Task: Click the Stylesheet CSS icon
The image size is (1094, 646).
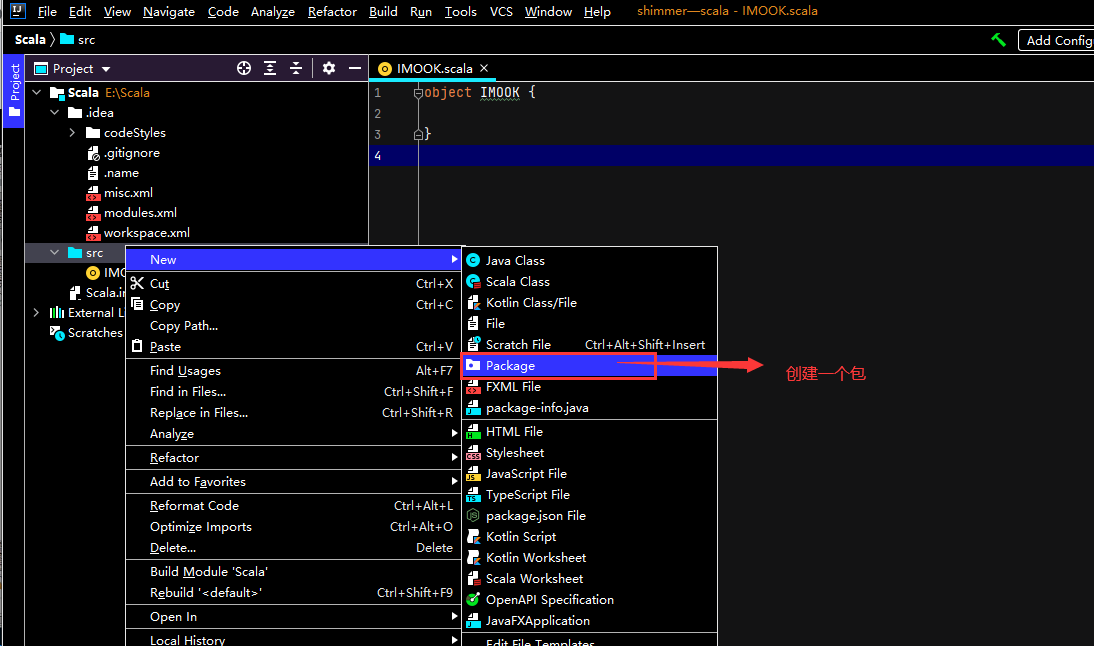Action: pos(473,453)
